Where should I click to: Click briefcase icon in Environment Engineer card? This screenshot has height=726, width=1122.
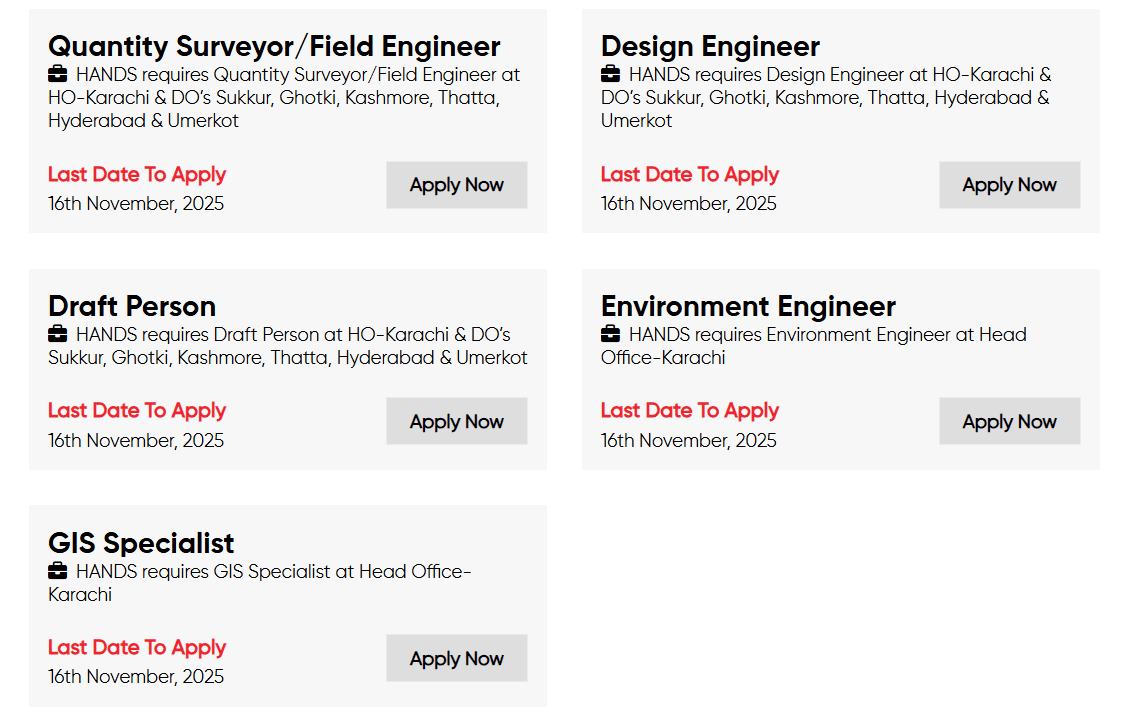tap(610, 334)
